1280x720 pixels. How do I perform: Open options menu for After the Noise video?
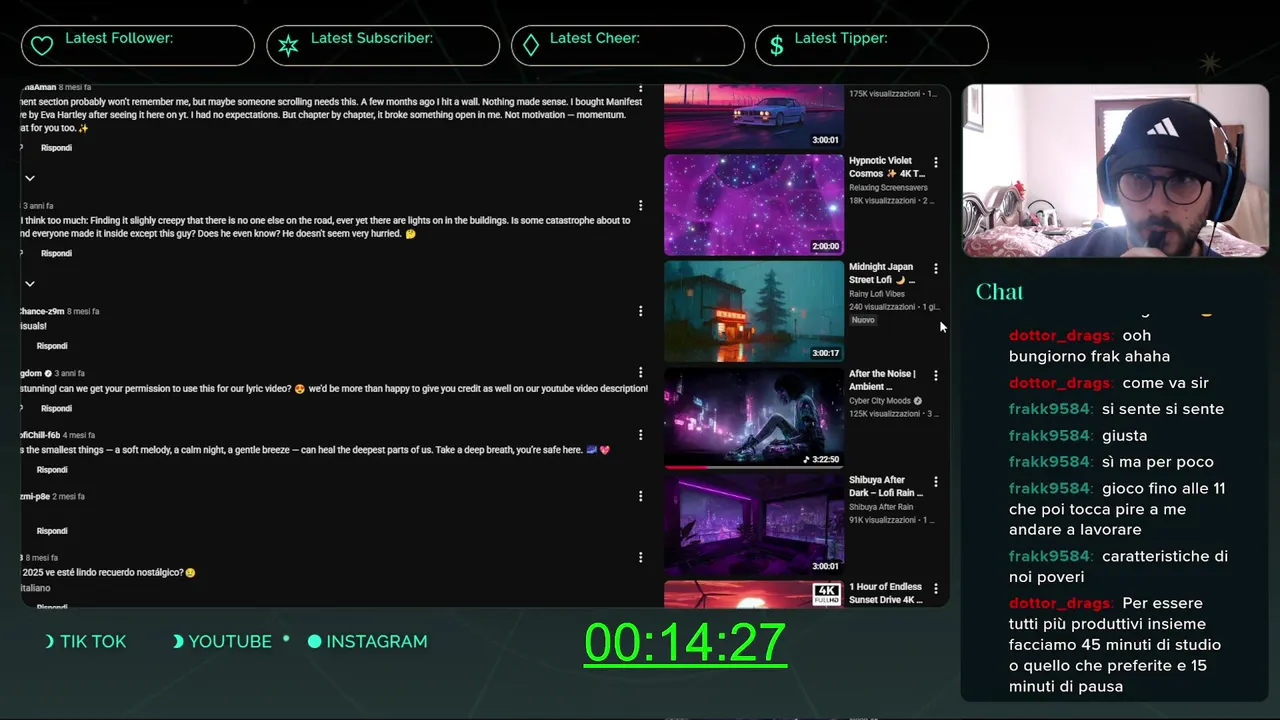pos(936,376)
